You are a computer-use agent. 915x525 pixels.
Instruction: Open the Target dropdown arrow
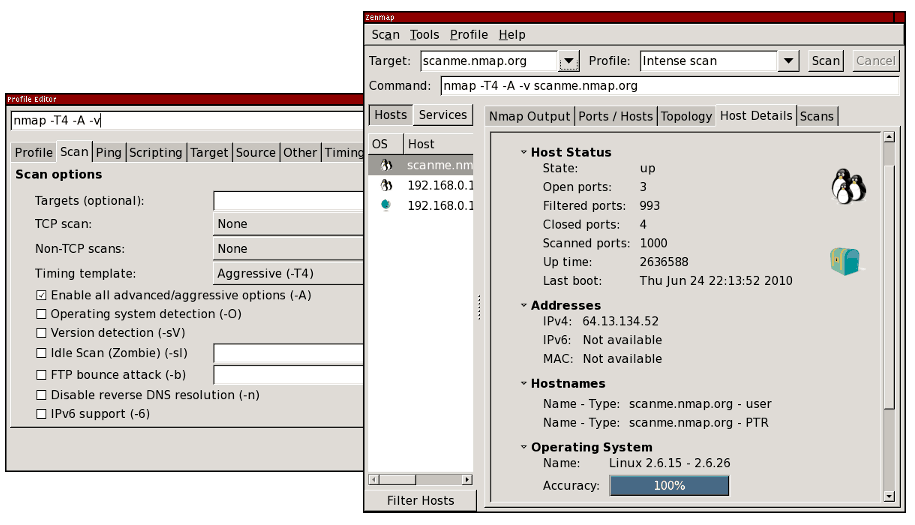(568, 61)
